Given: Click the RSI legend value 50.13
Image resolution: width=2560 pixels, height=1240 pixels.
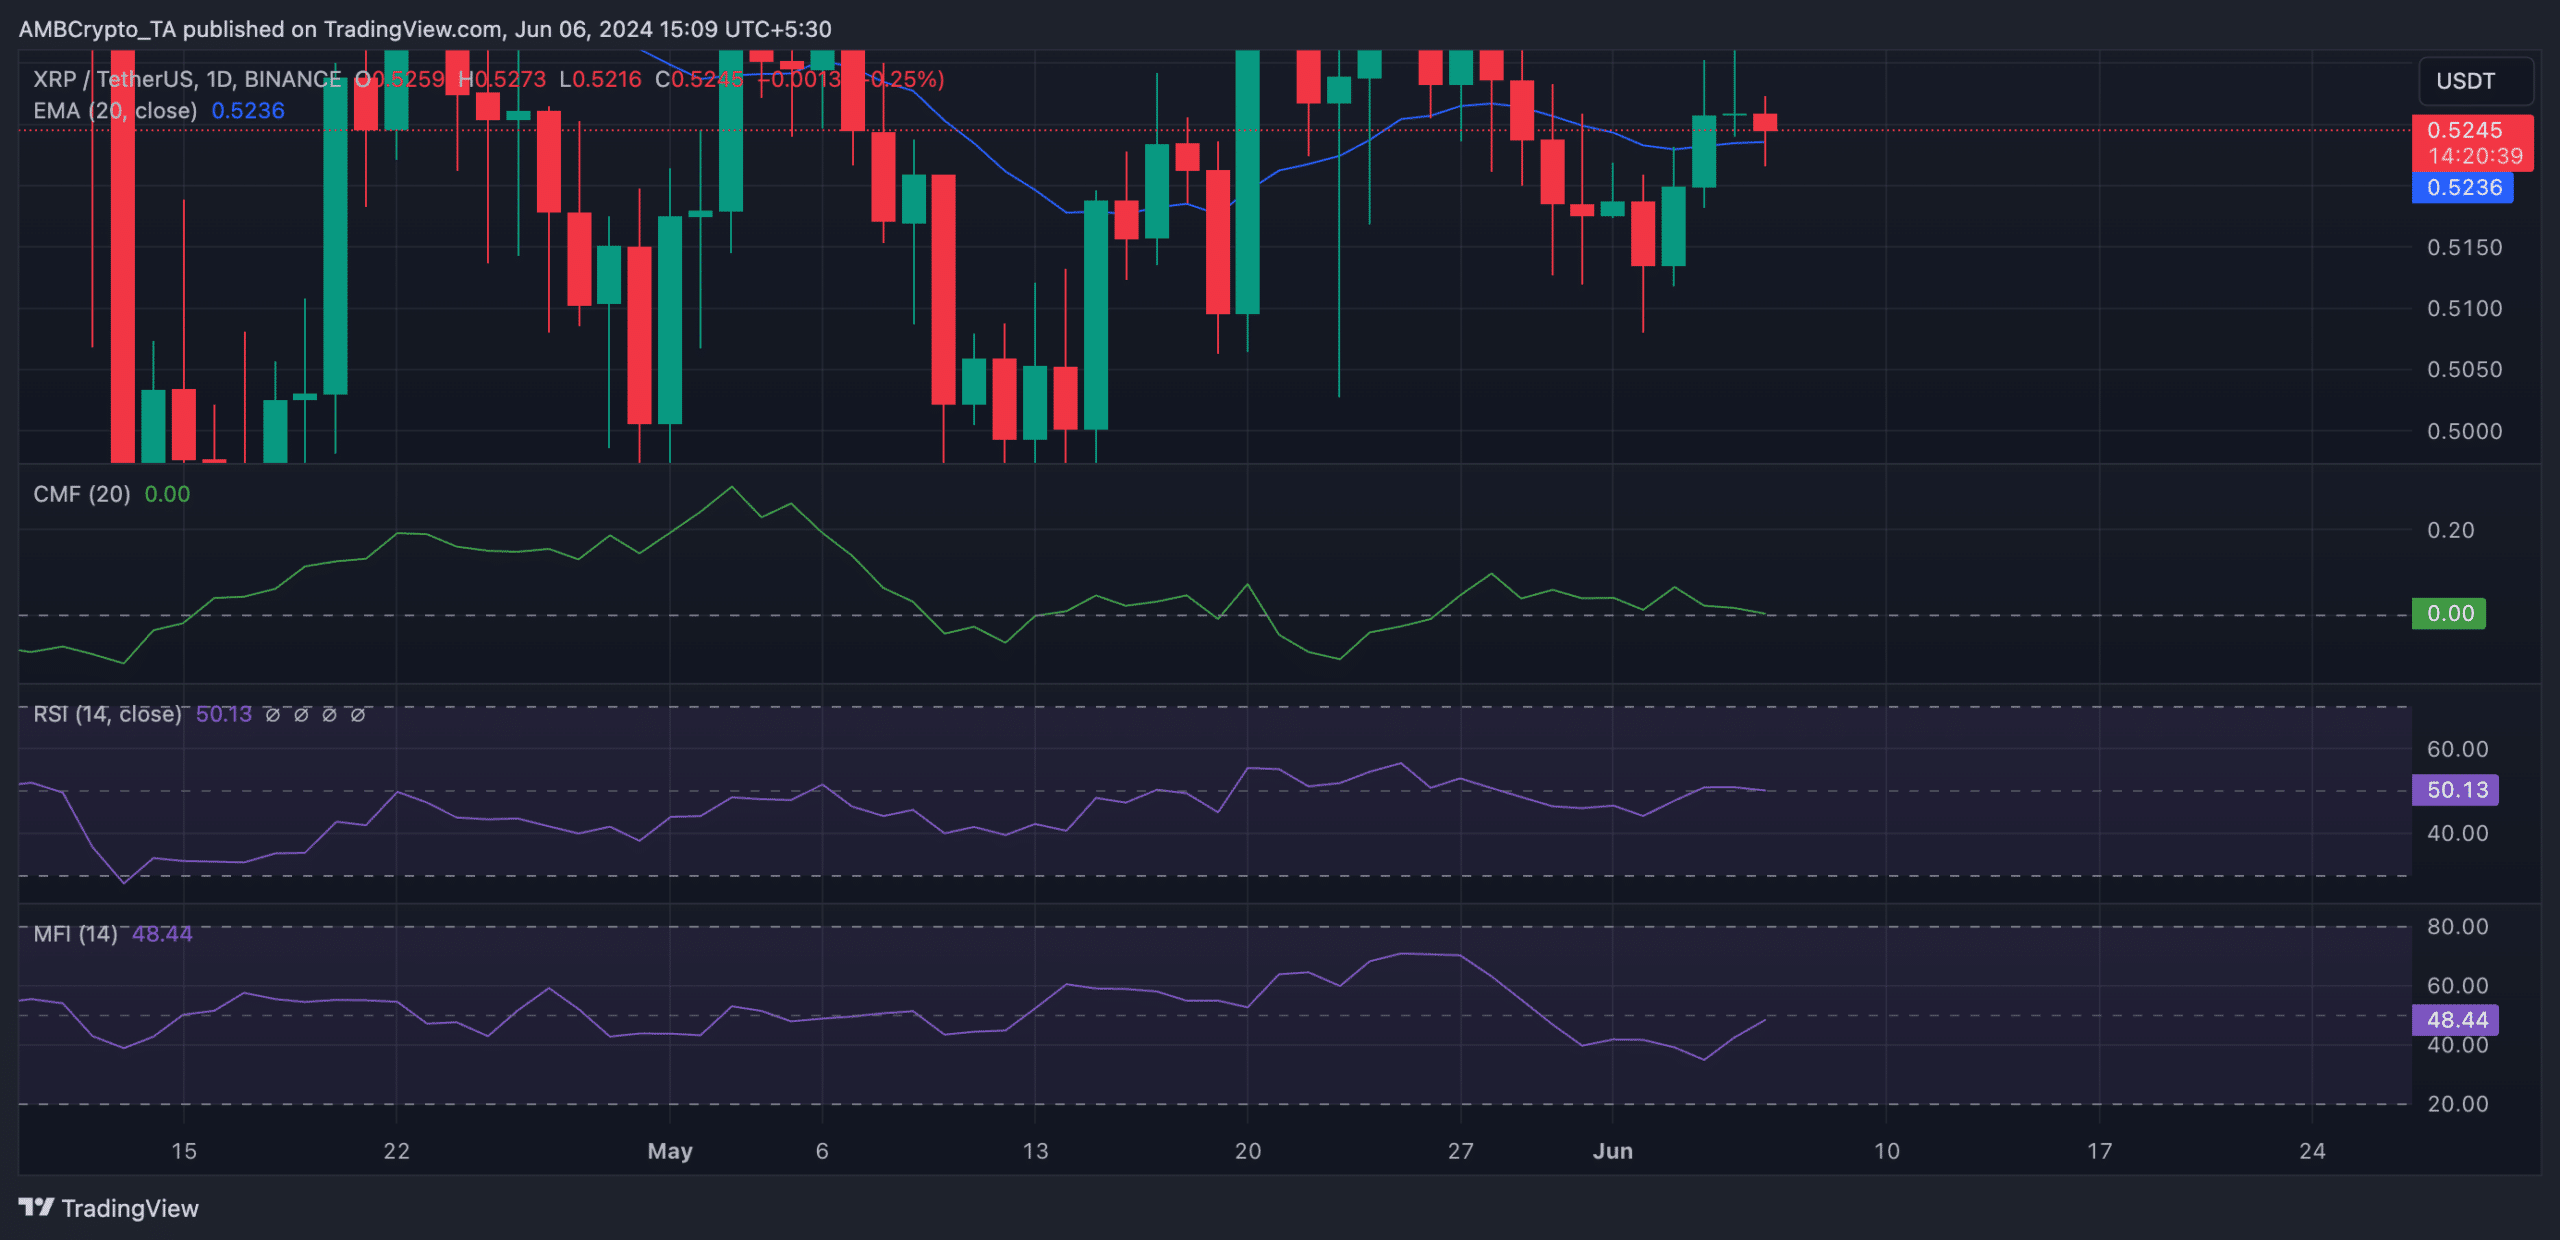Looking at the screenshot, I should (x=224, y=714).
